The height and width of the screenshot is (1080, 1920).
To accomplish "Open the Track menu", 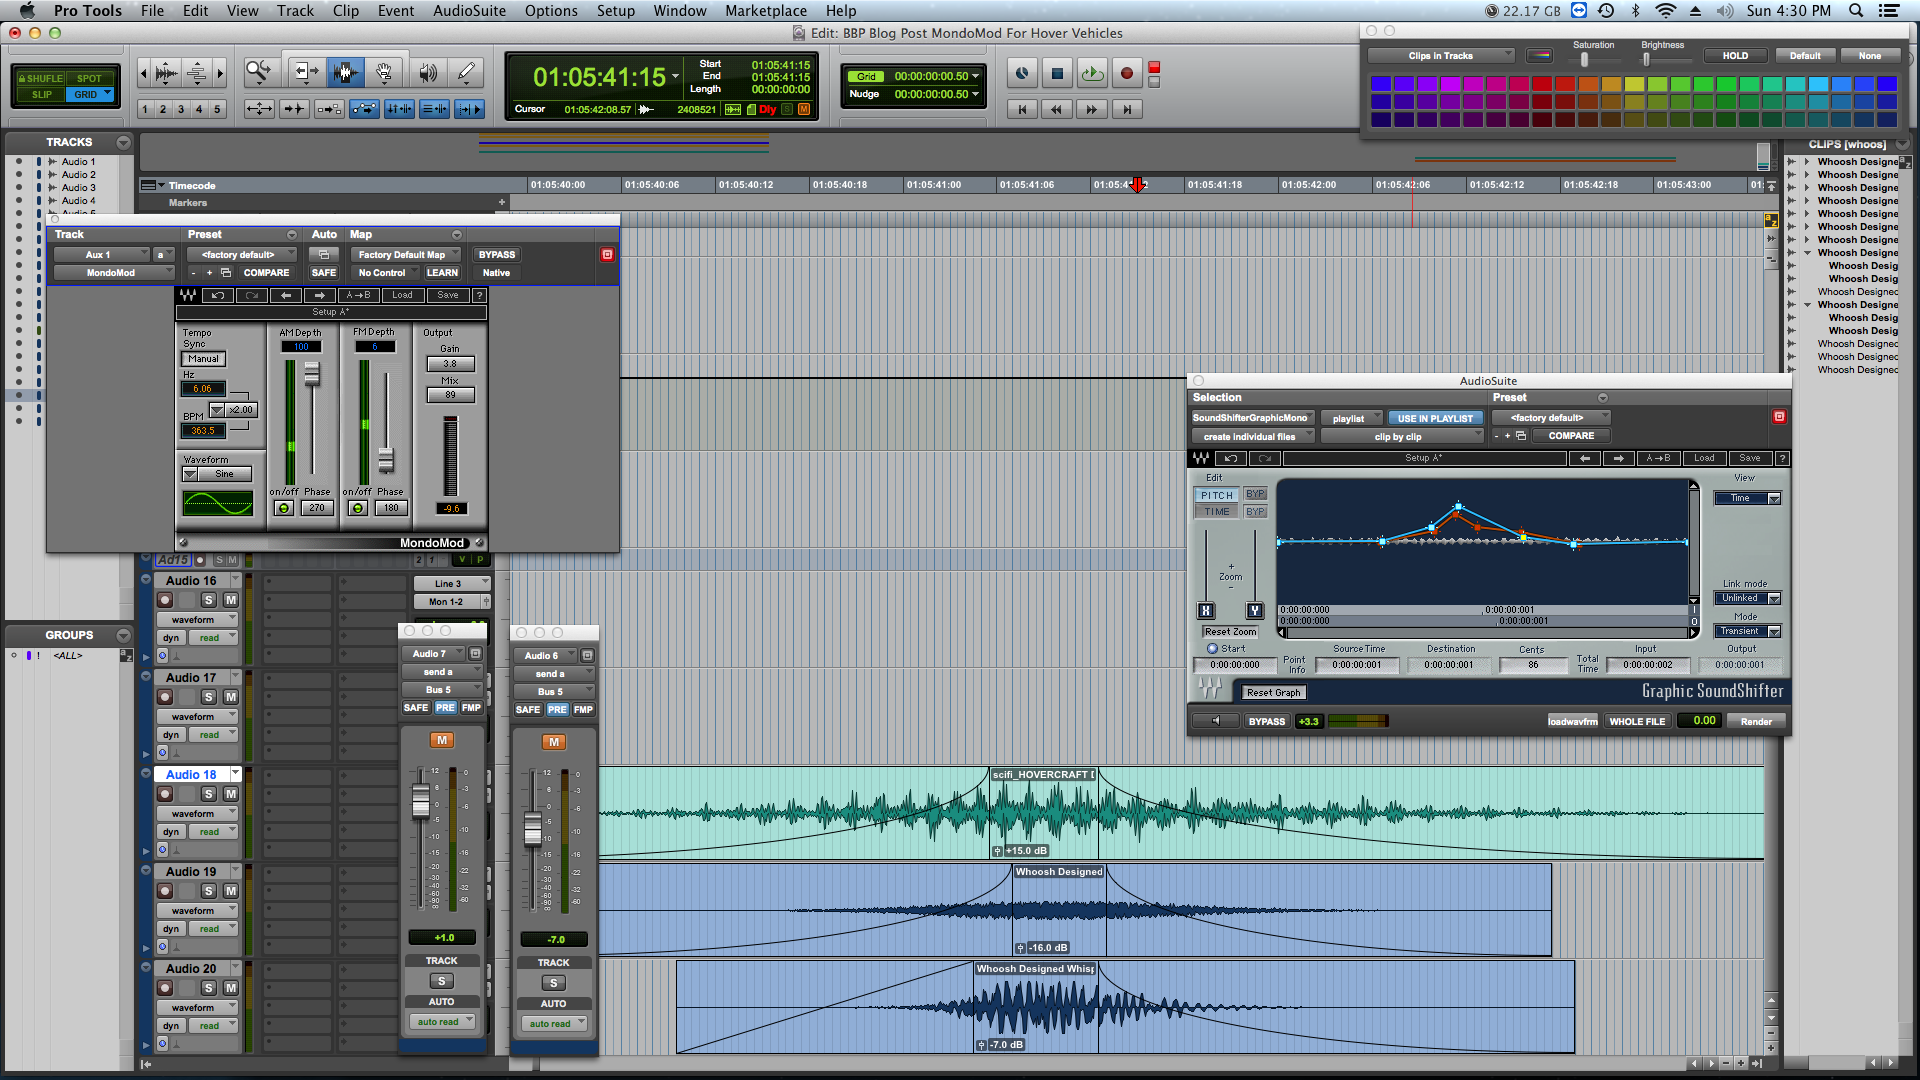I will 295,11.
